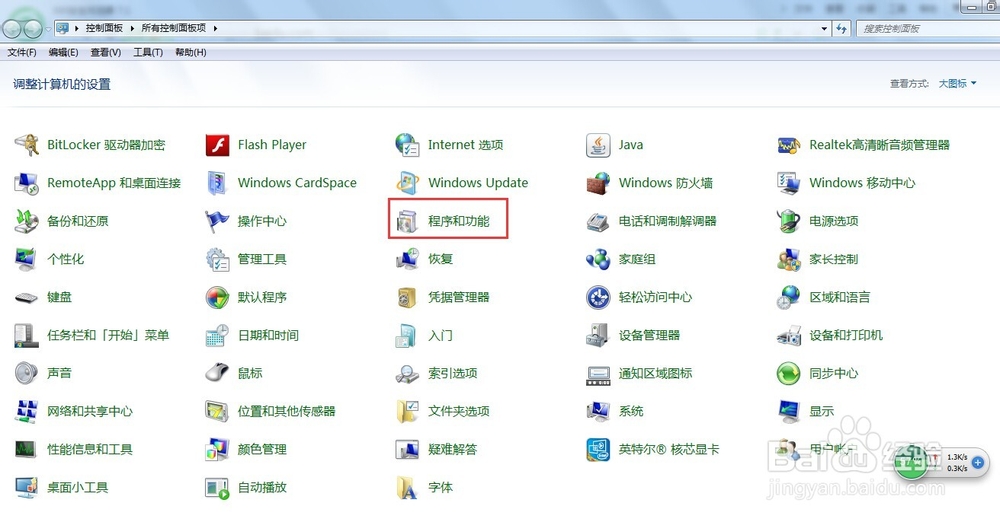Expand address bar history dropdown arrow
This screenshot has height=522, width=1000.
click(x=824, y=29)
